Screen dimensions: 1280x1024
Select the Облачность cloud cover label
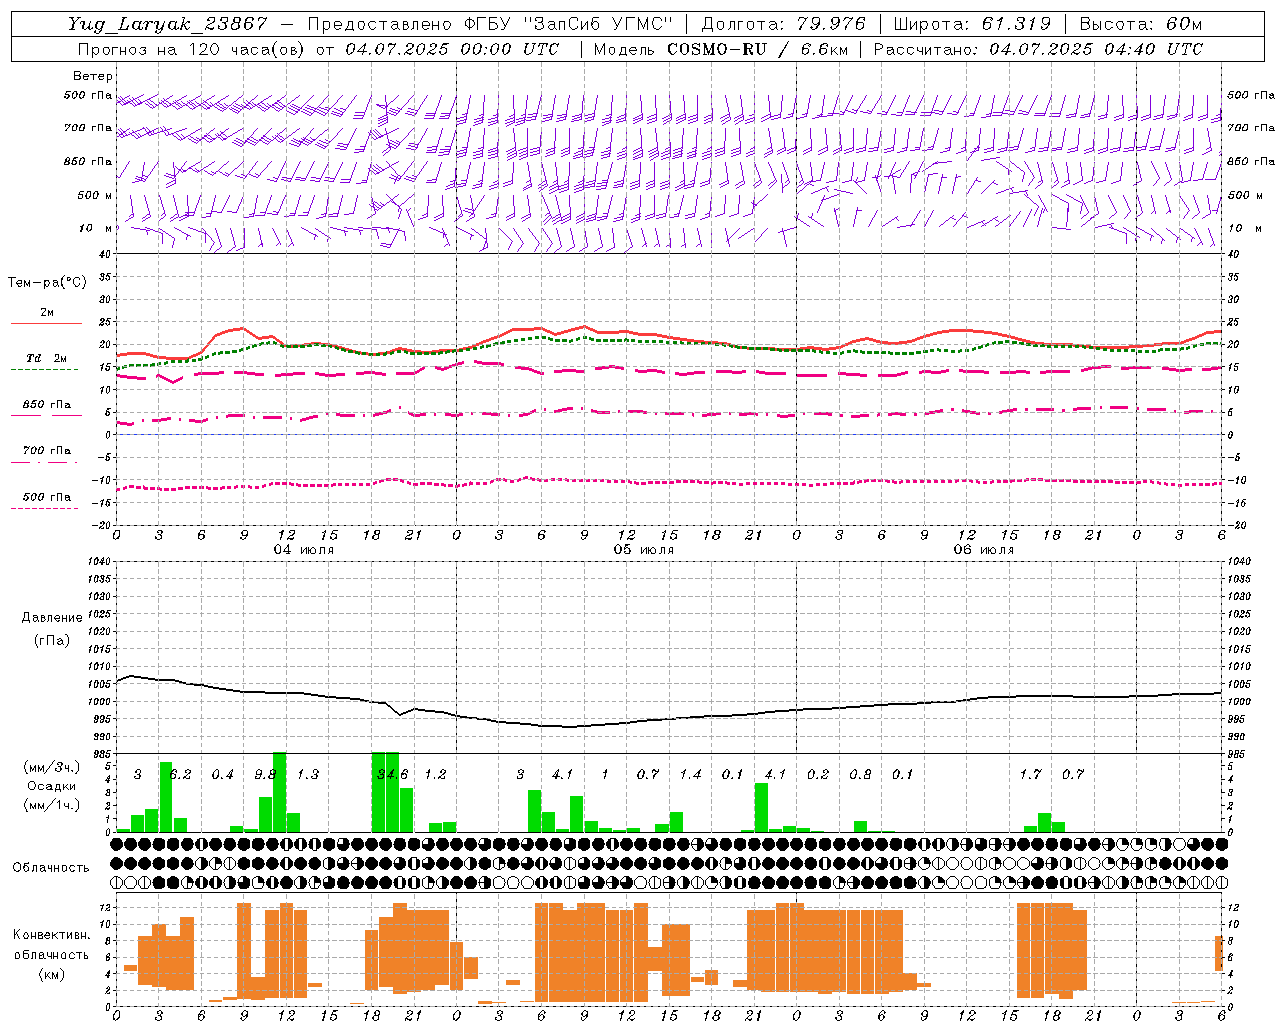click(x=51, y=868)
